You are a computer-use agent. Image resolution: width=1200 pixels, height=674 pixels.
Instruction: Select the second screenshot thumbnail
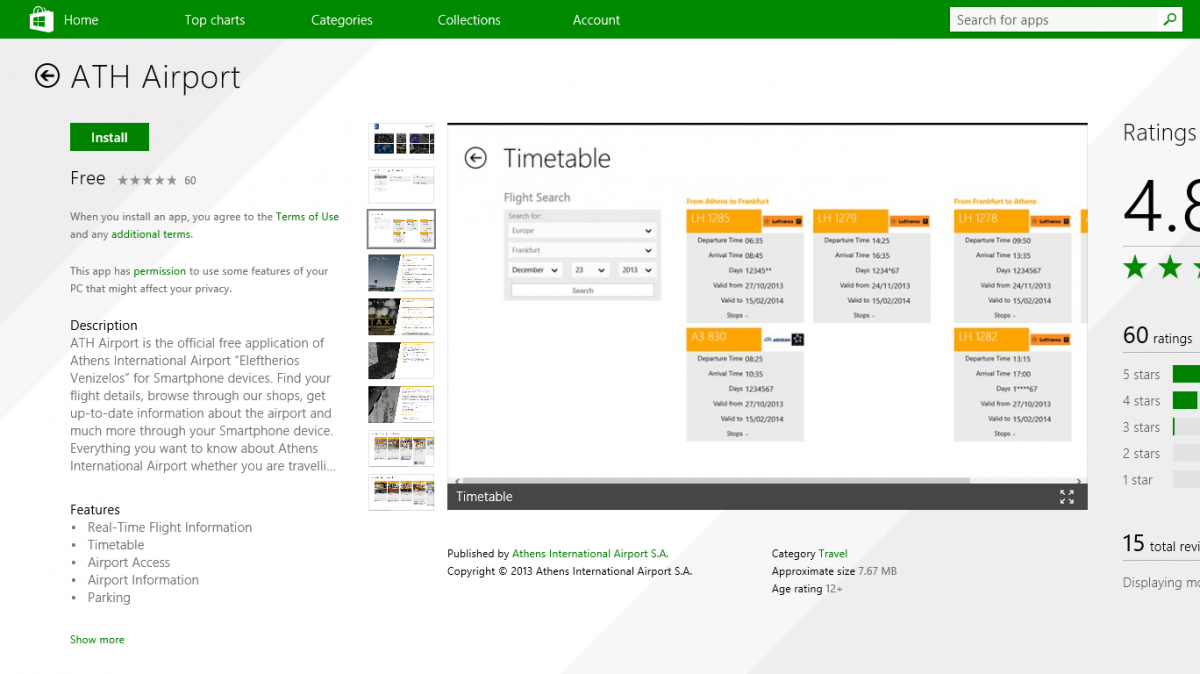[401, 185]
